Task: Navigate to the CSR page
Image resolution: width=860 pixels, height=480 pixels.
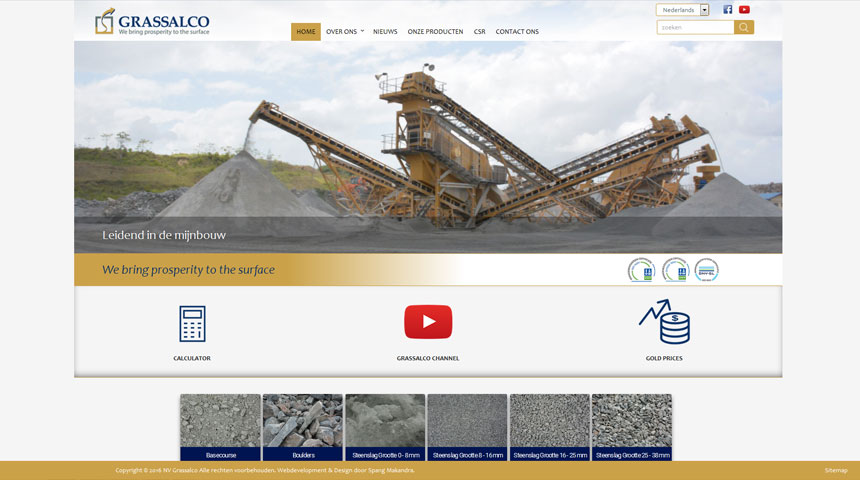Action: pos(480,31)
